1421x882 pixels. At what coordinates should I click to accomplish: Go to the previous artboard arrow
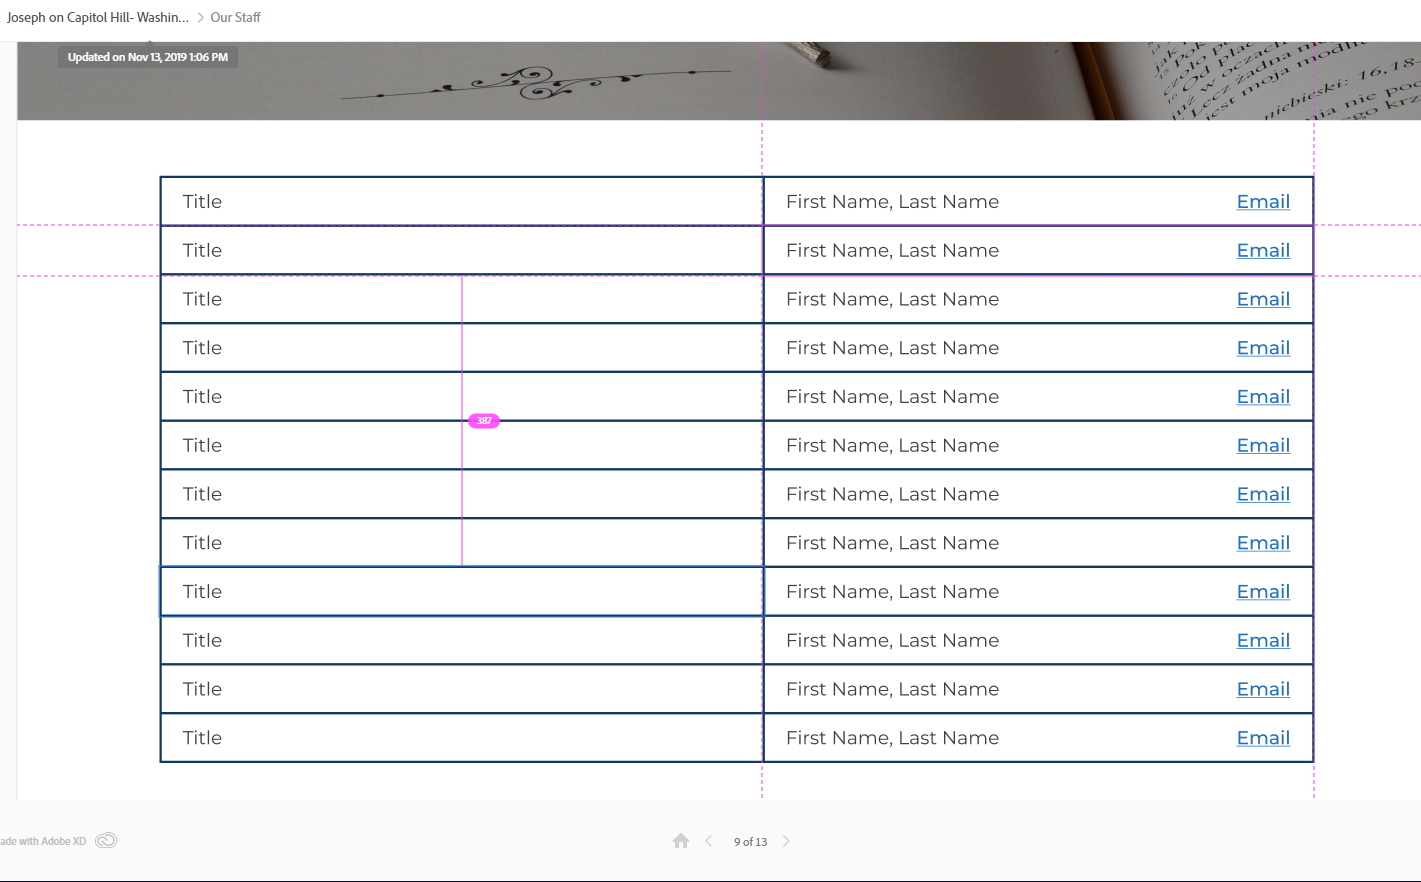coord(709,841)
